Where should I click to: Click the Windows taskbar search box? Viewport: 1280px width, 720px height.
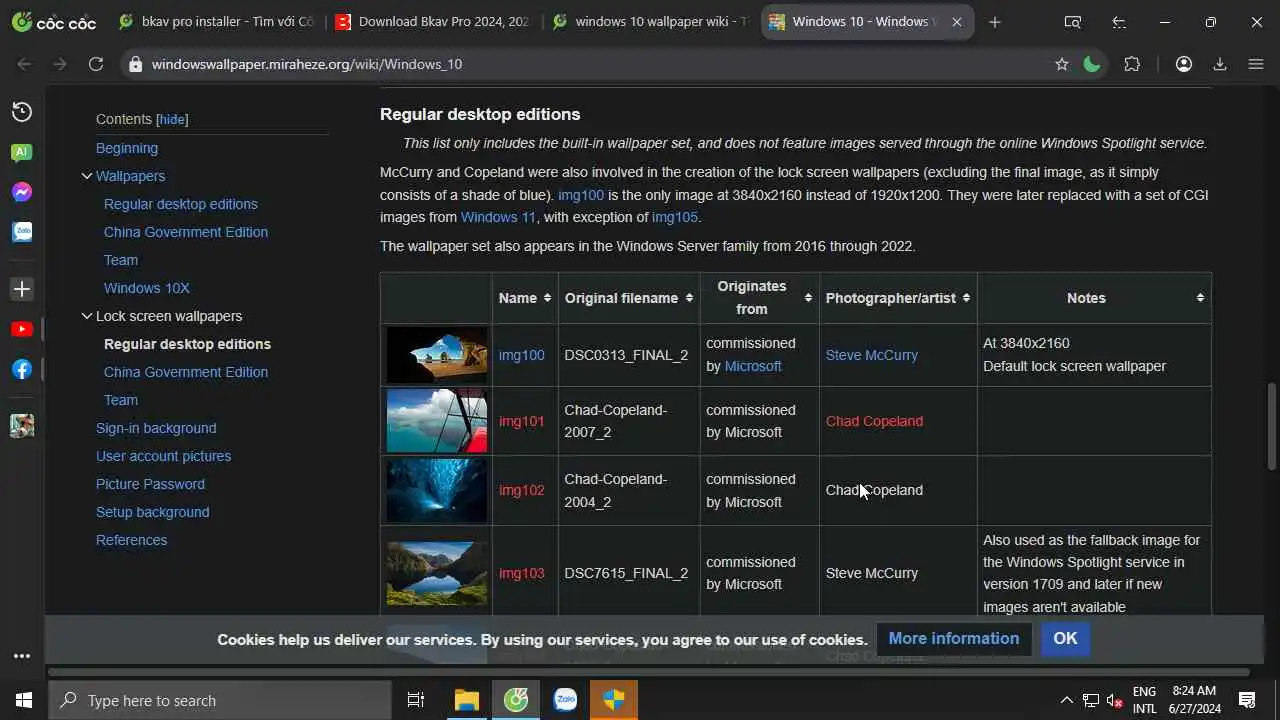[x=220, y=700]
